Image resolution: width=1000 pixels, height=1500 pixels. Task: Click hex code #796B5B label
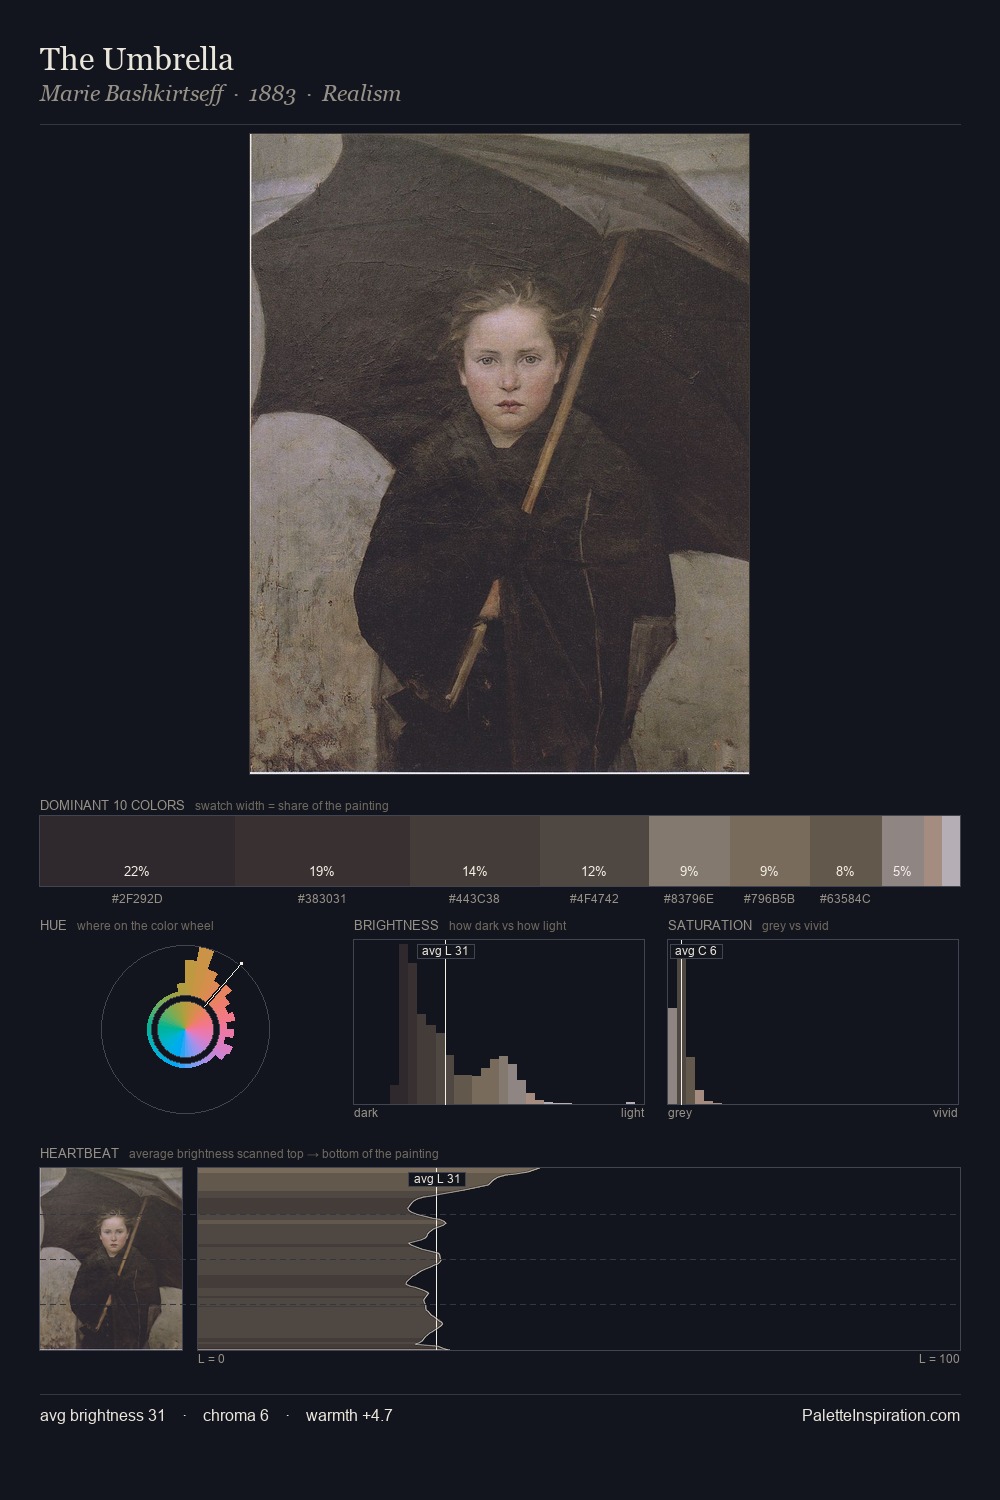click(769, 899)
